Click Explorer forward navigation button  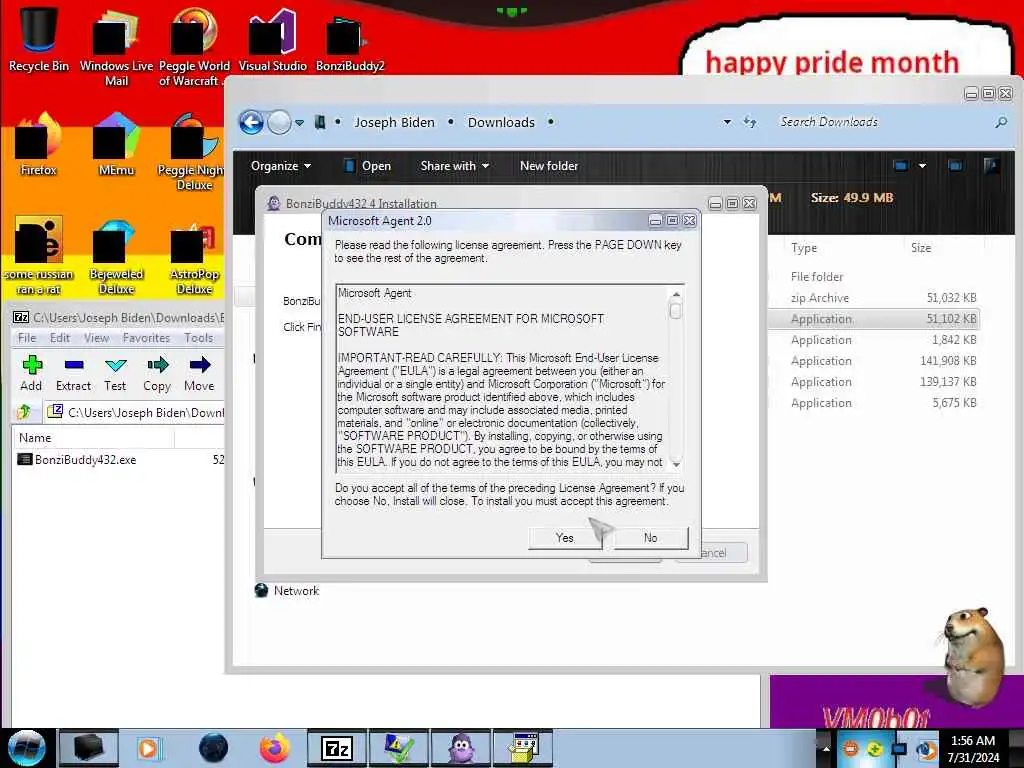coord(280,122)
